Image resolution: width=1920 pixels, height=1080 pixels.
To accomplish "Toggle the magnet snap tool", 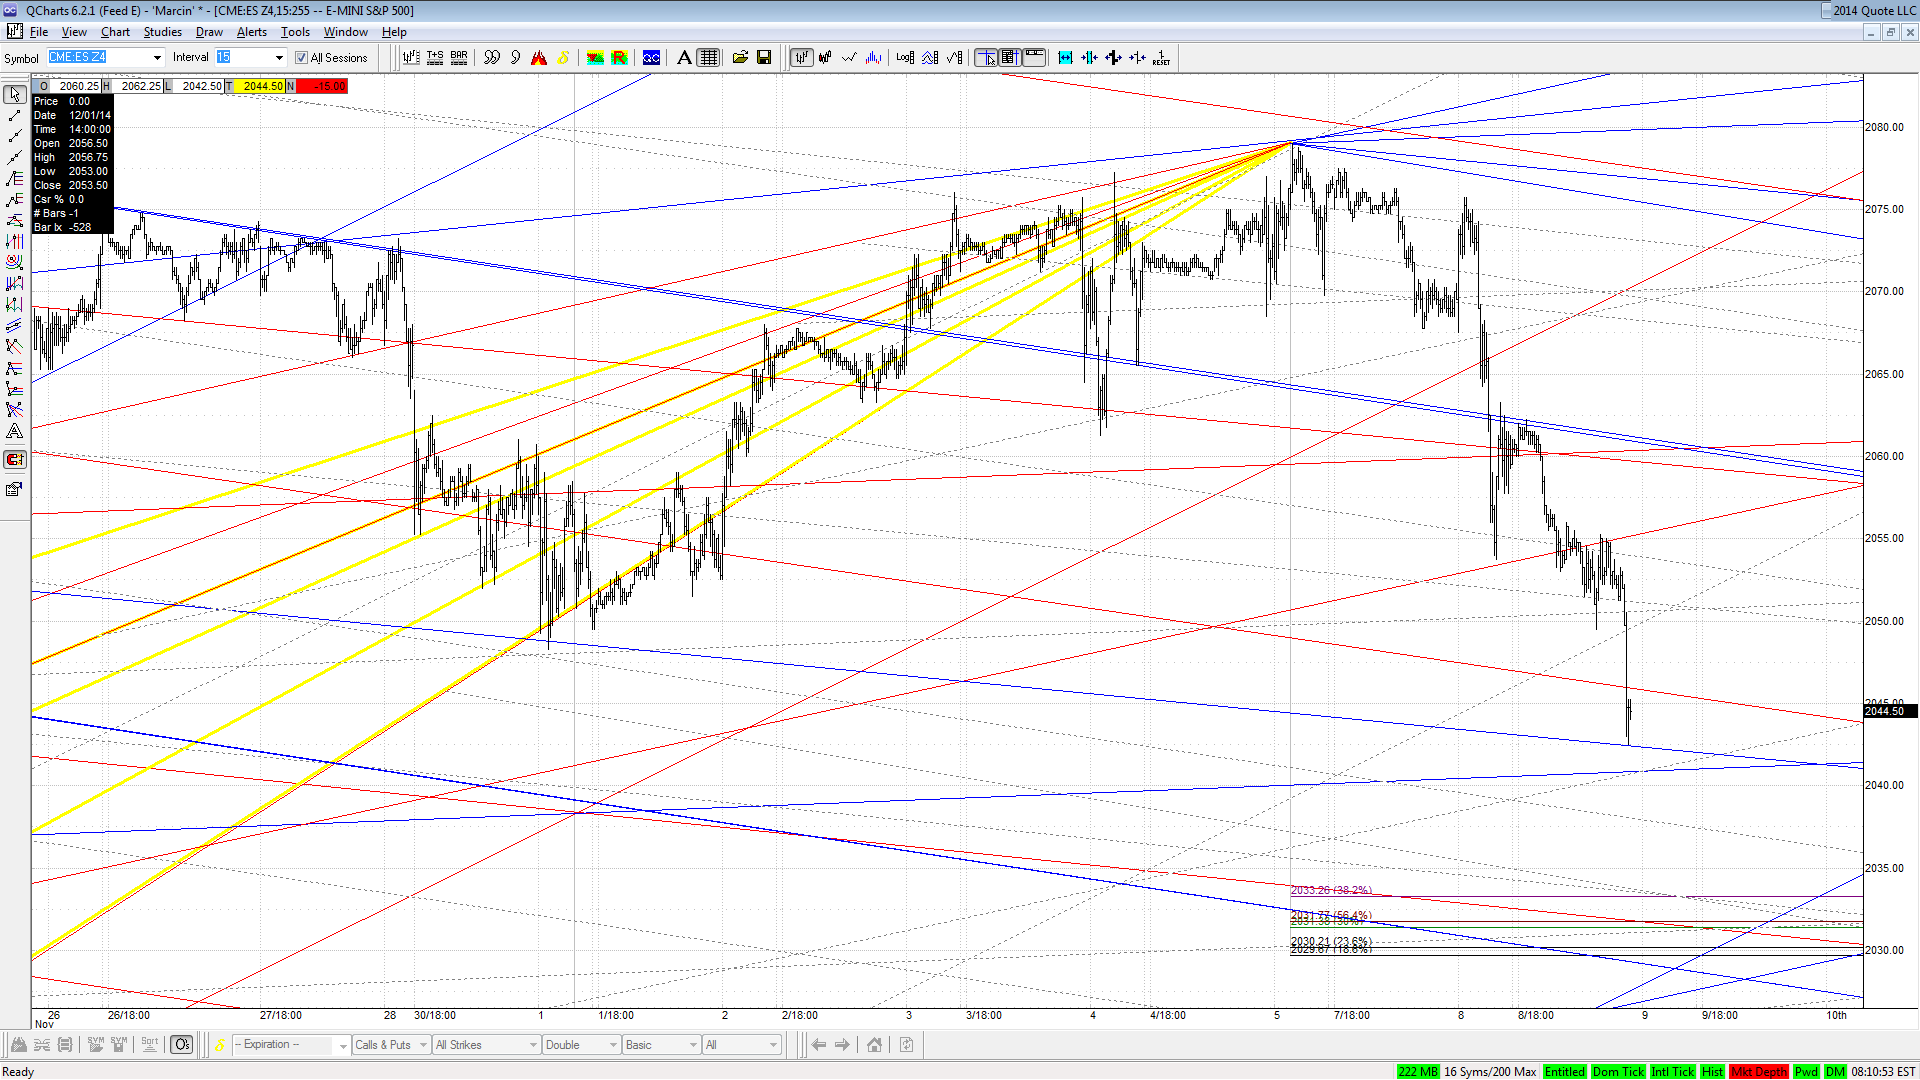I will click(14, 460).
